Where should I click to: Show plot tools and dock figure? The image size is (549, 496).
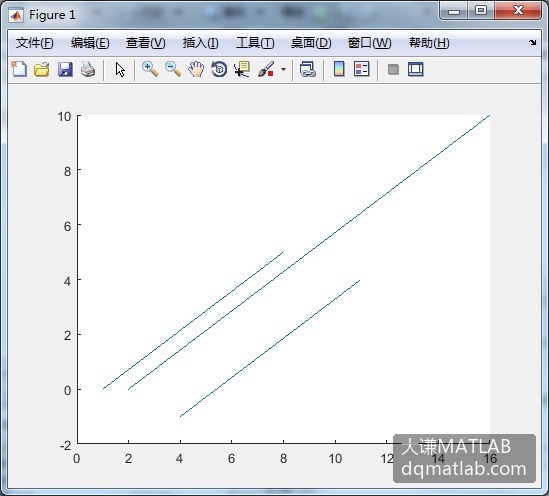click(416, 69)
